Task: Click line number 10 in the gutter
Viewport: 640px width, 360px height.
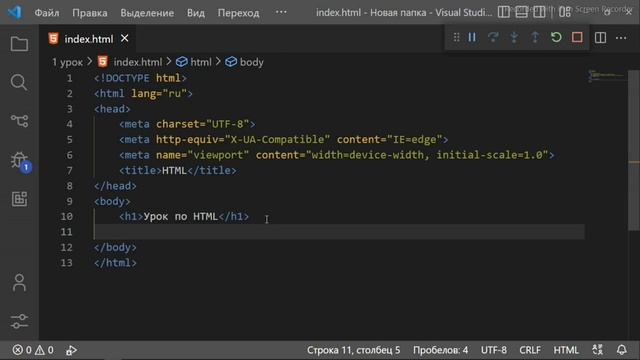Action: [x=67, y=216]
